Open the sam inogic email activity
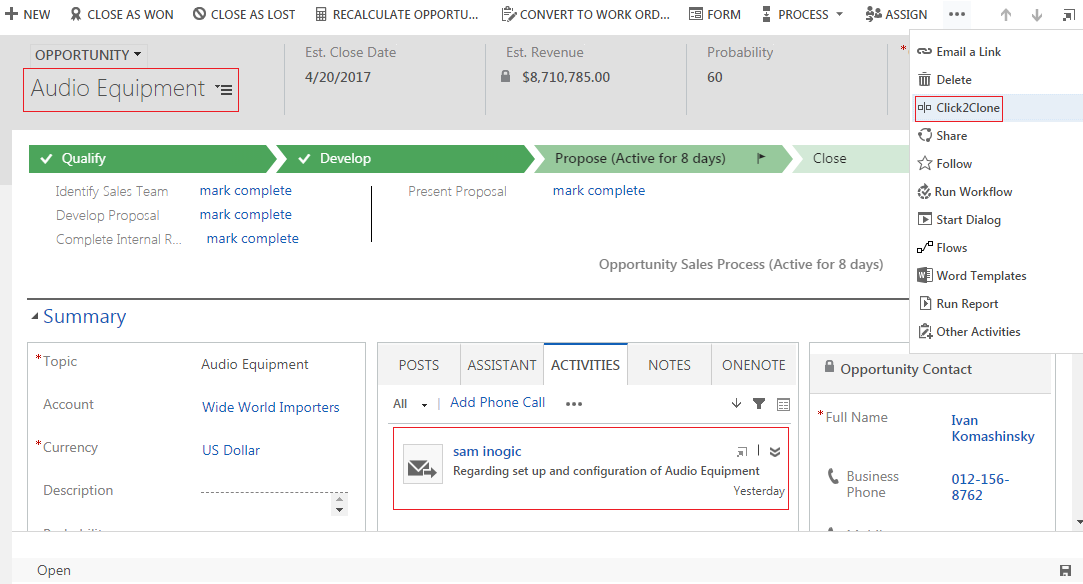Screen dimensions: 1083x584 [x=487, y=451]
